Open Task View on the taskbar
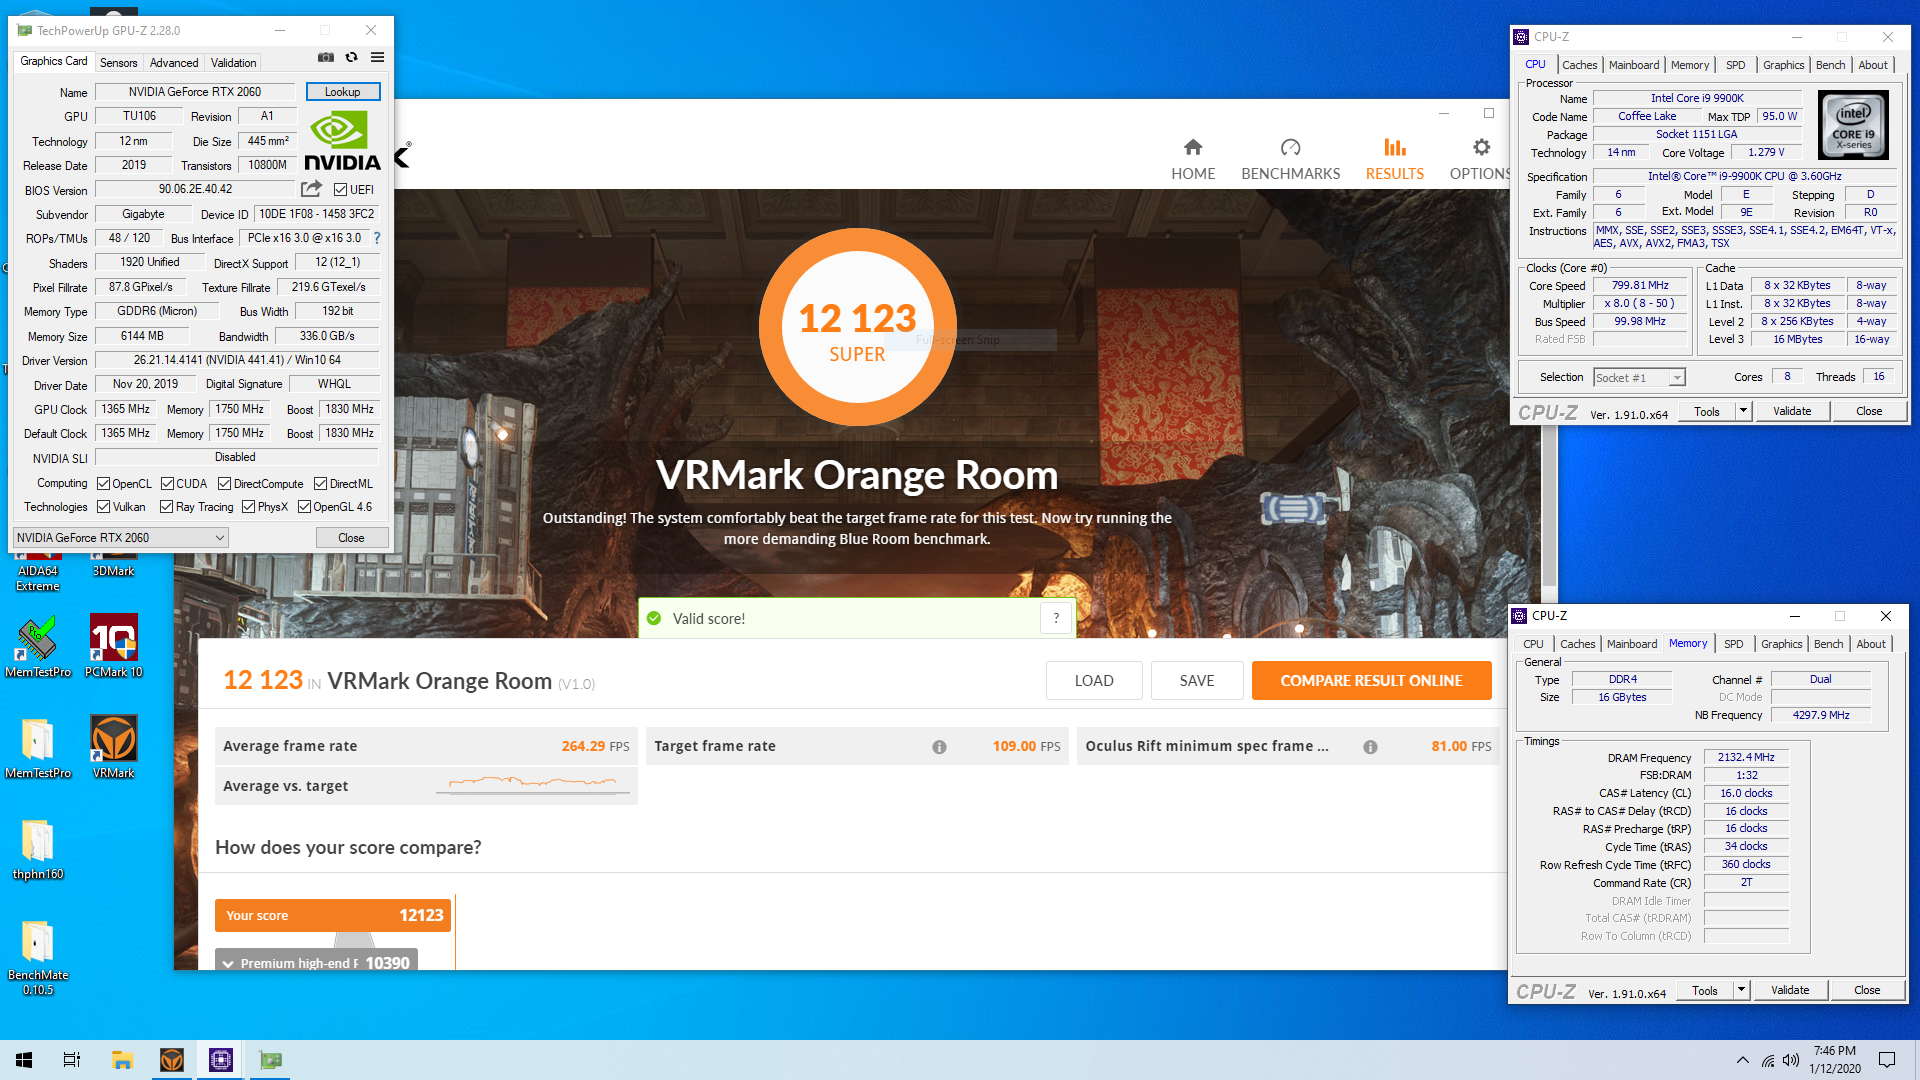Viewport: 1920px width, 1080px height. pos(72,1060)
